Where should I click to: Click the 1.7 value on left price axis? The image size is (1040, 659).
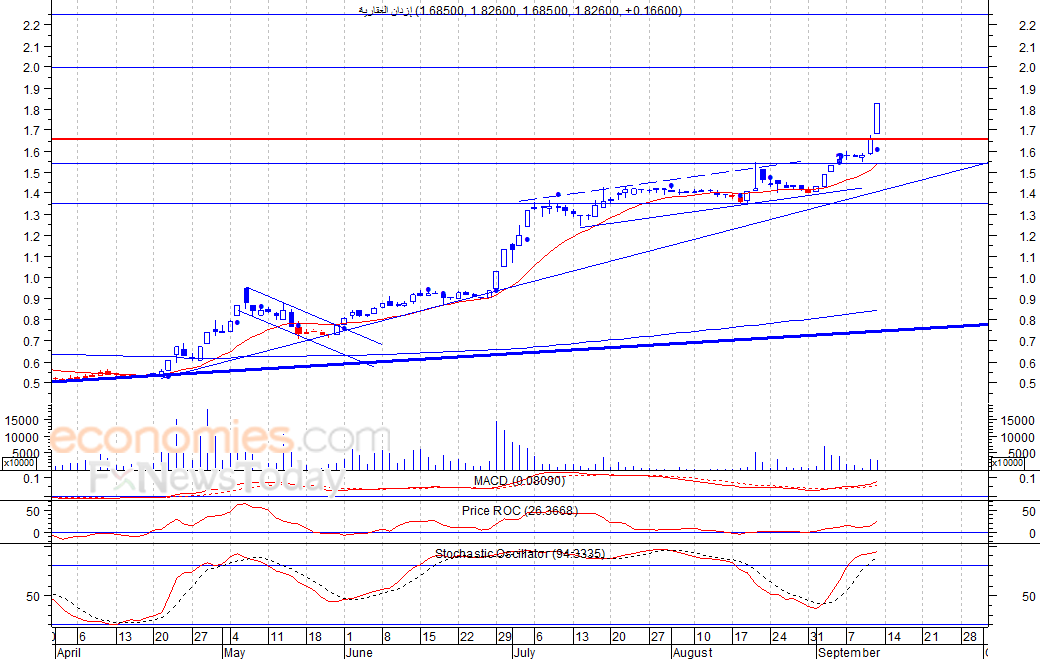click(x=32, y=131)
